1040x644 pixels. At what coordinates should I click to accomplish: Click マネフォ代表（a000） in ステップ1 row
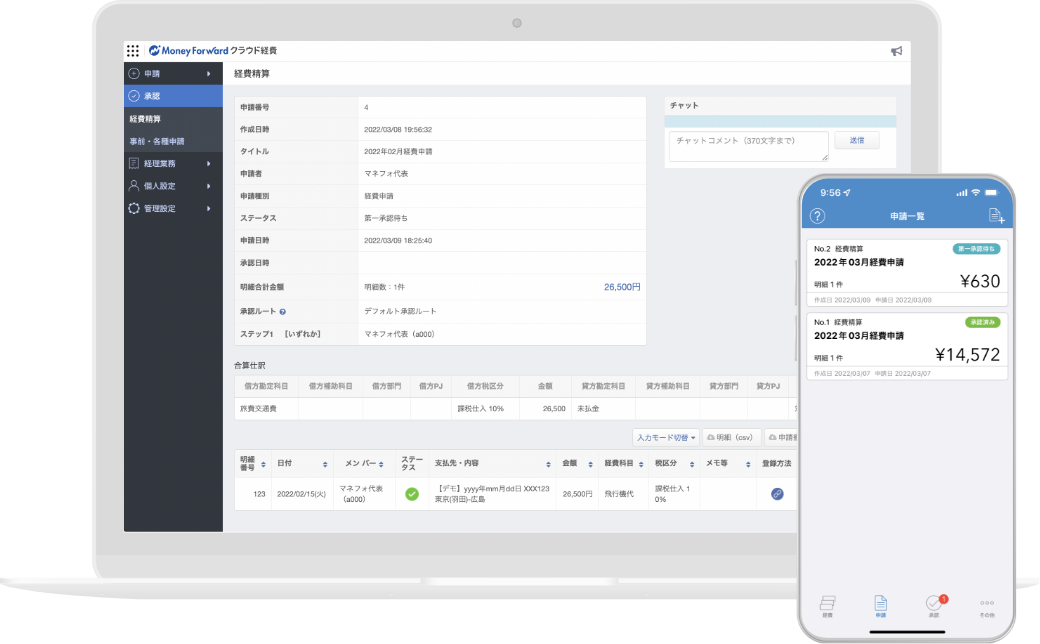click(399, 334)
